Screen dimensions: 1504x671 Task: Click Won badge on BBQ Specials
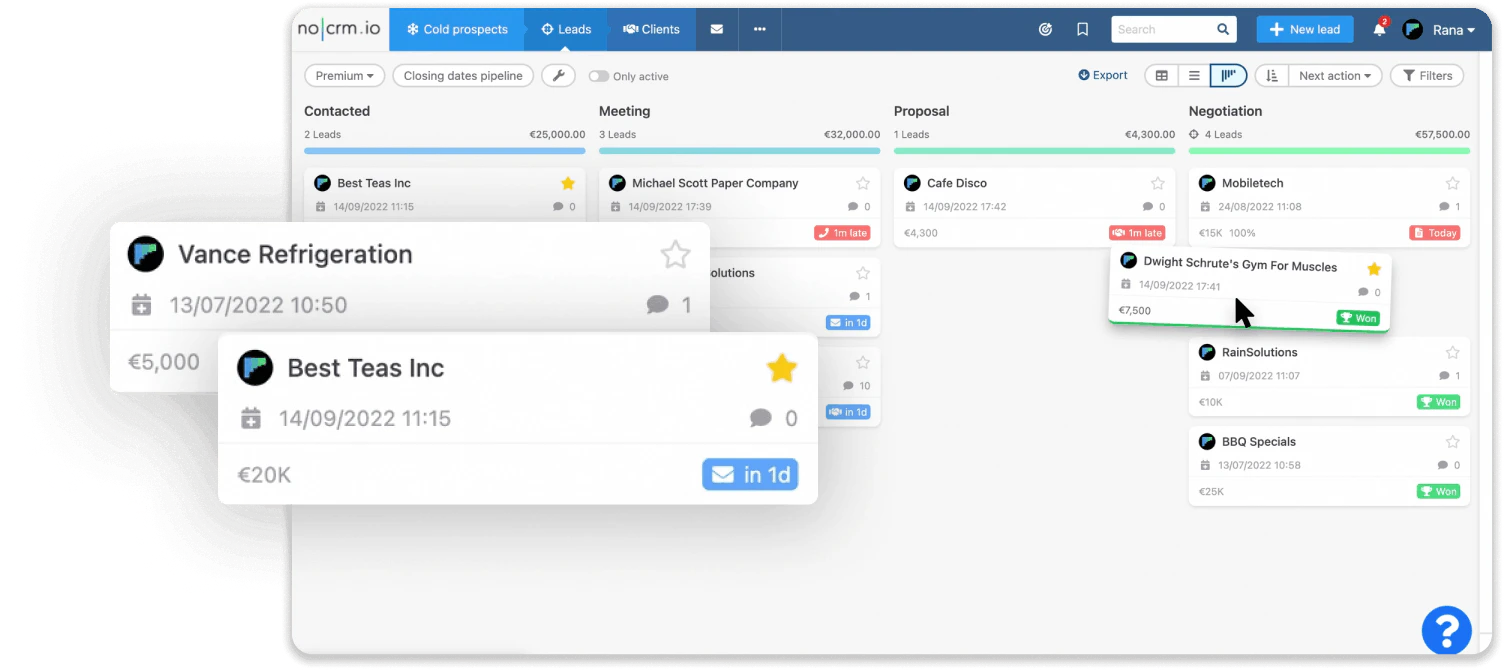tap(1439, 491)
